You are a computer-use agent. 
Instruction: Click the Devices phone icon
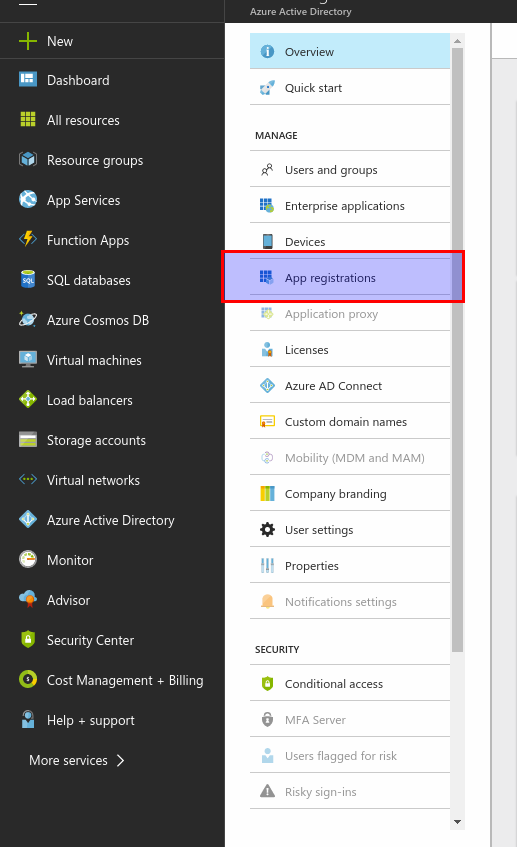coord(267,241)
